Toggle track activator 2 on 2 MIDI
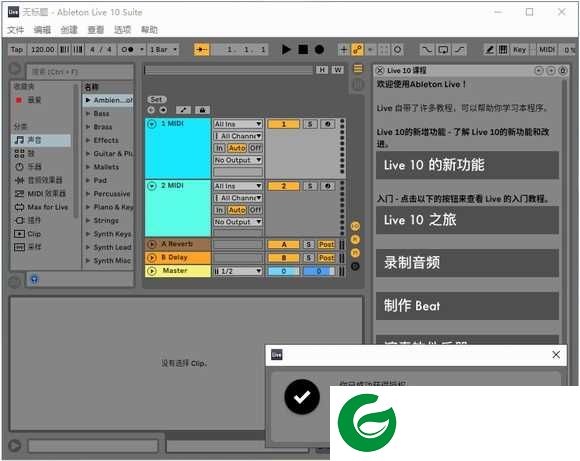 [x=283, y=186]
